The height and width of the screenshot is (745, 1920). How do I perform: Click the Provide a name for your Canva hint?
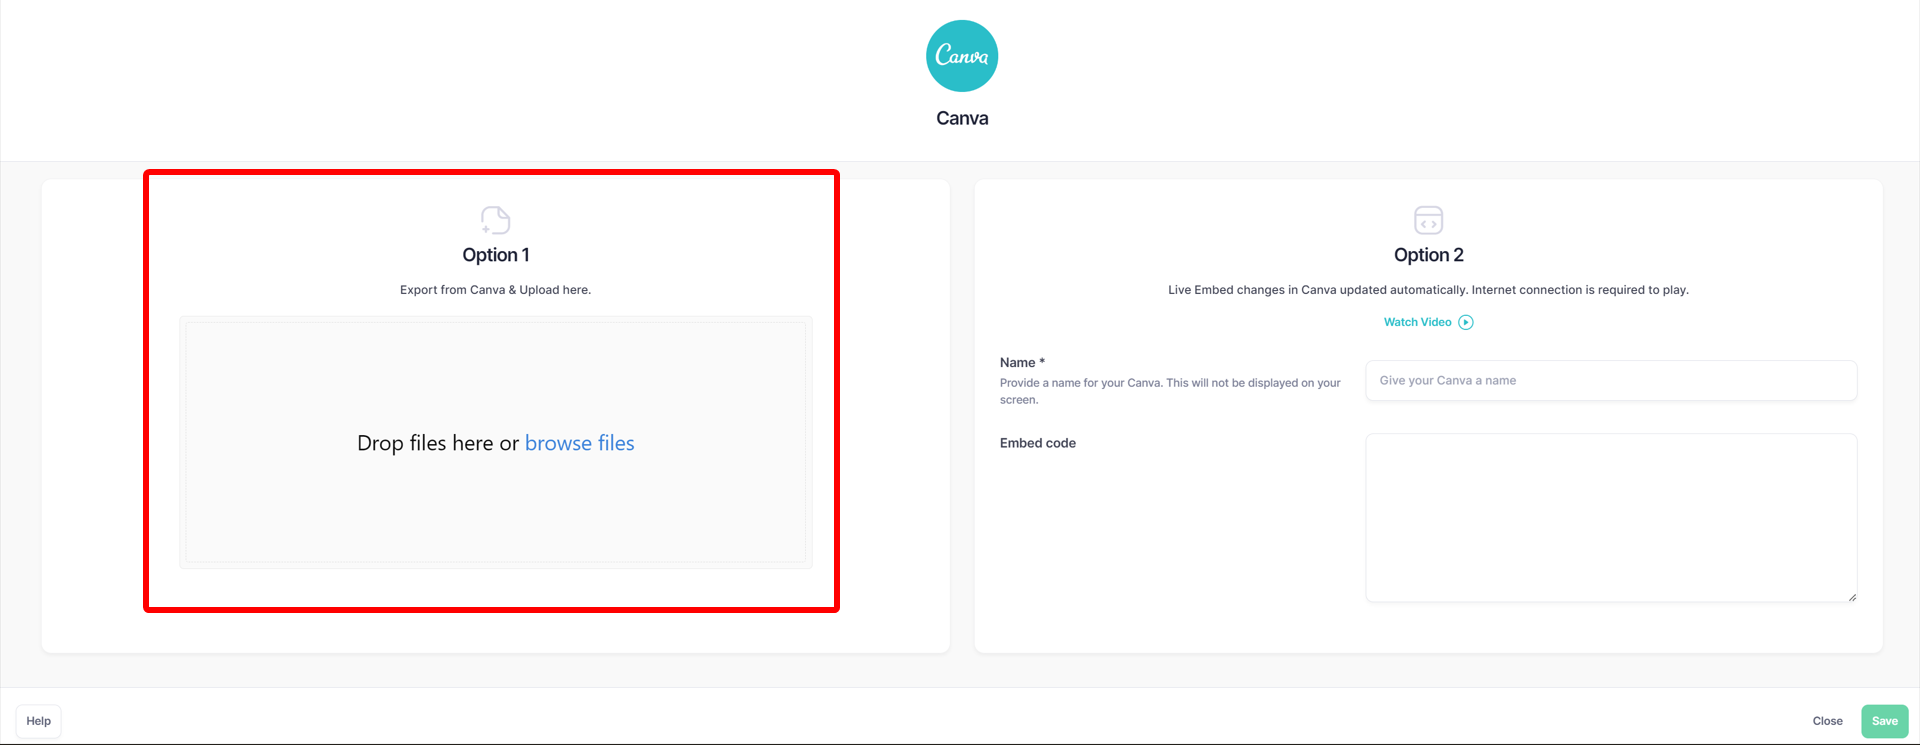(1170, 391)
